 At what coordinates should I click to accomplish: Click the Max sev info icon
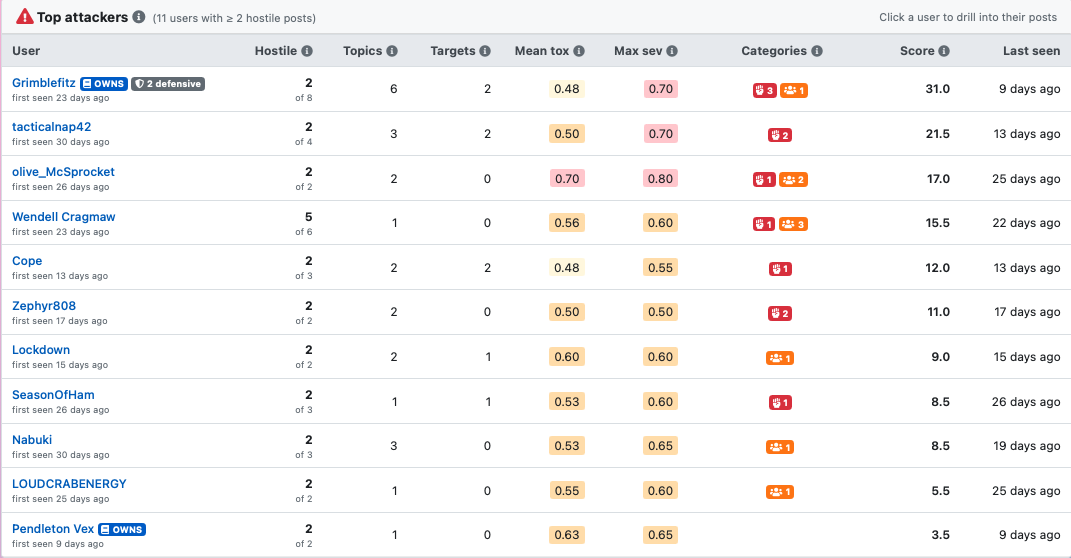click(672, 51)
